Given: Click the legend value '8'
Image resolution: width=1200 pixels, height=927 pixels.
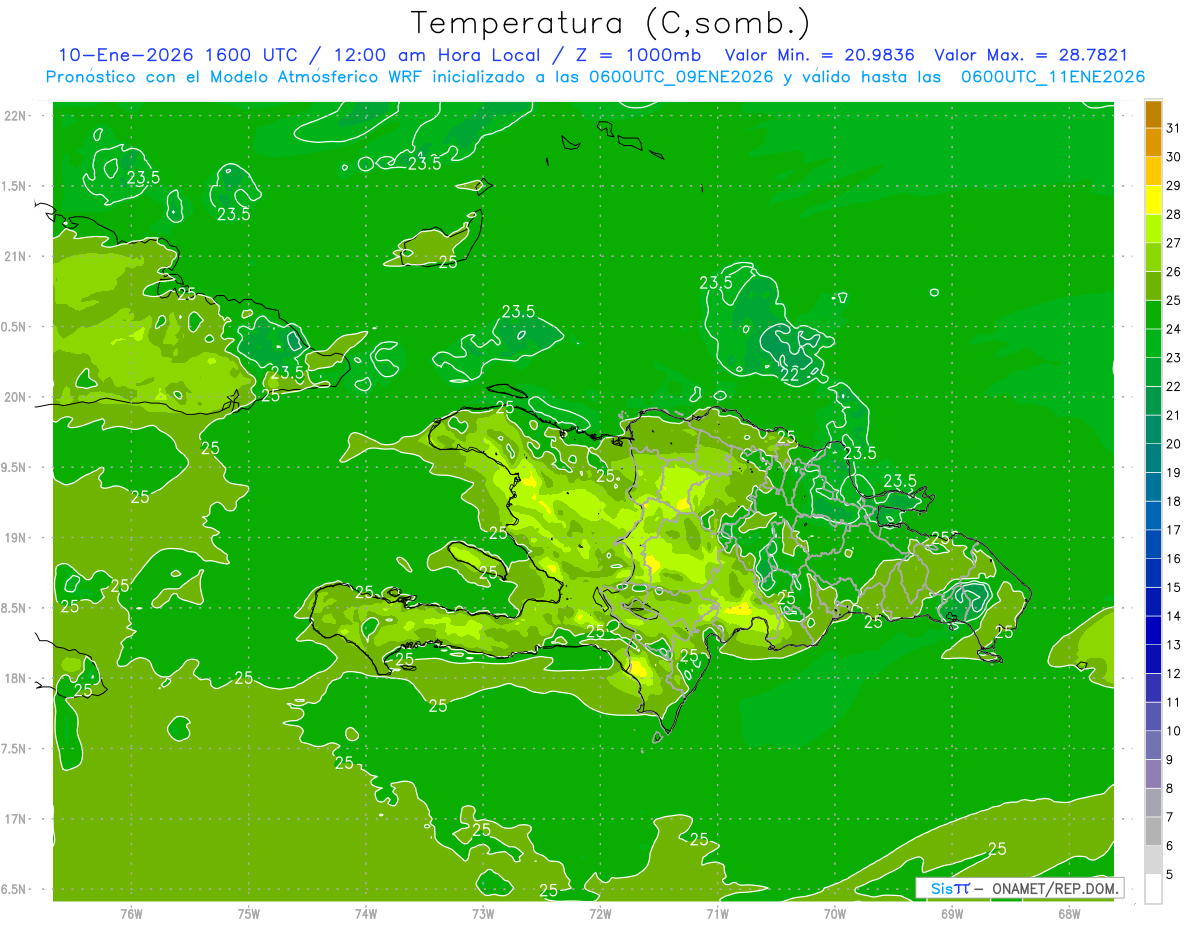Looking at the screenshot, I should (x=1170, y=789).
